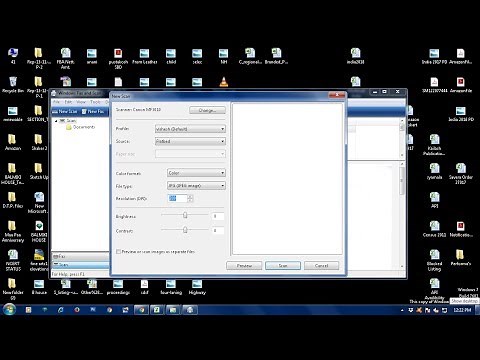Select the Documents folder in tree
Image resolution: width=480 pixels, height=360 pixels.
(80, 127)
